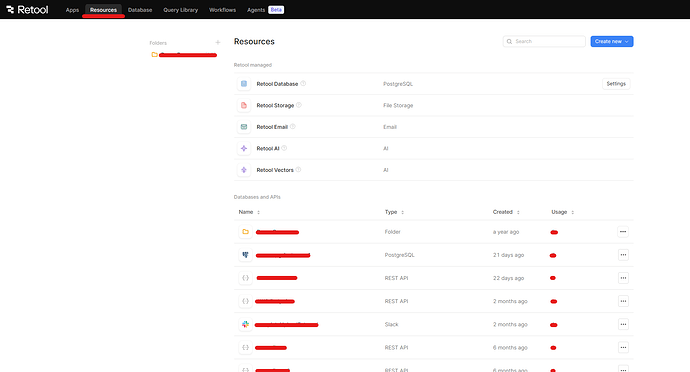690x372 pixels.
Task: Select the folder in Folders sidebar
Action: [x=184, y=55]
